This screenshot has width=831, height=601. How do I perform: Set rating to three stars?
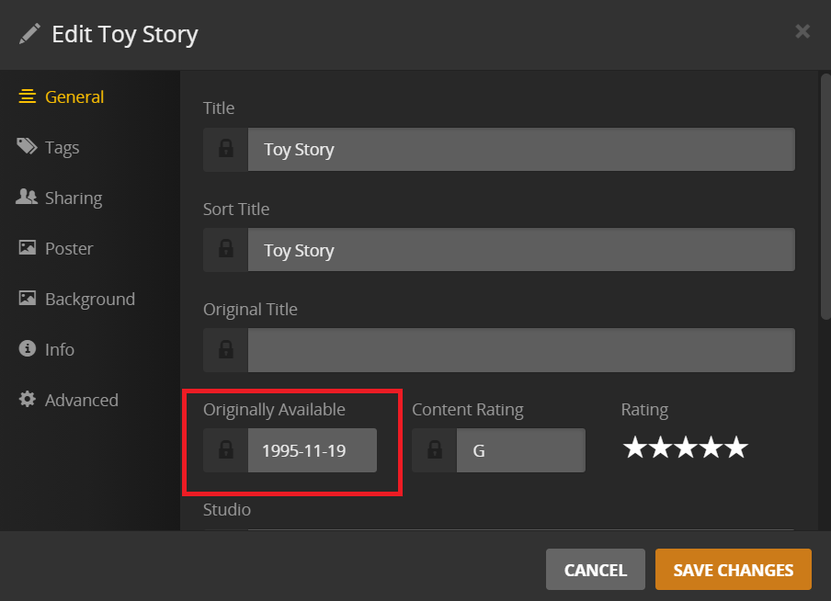point(686,447)
